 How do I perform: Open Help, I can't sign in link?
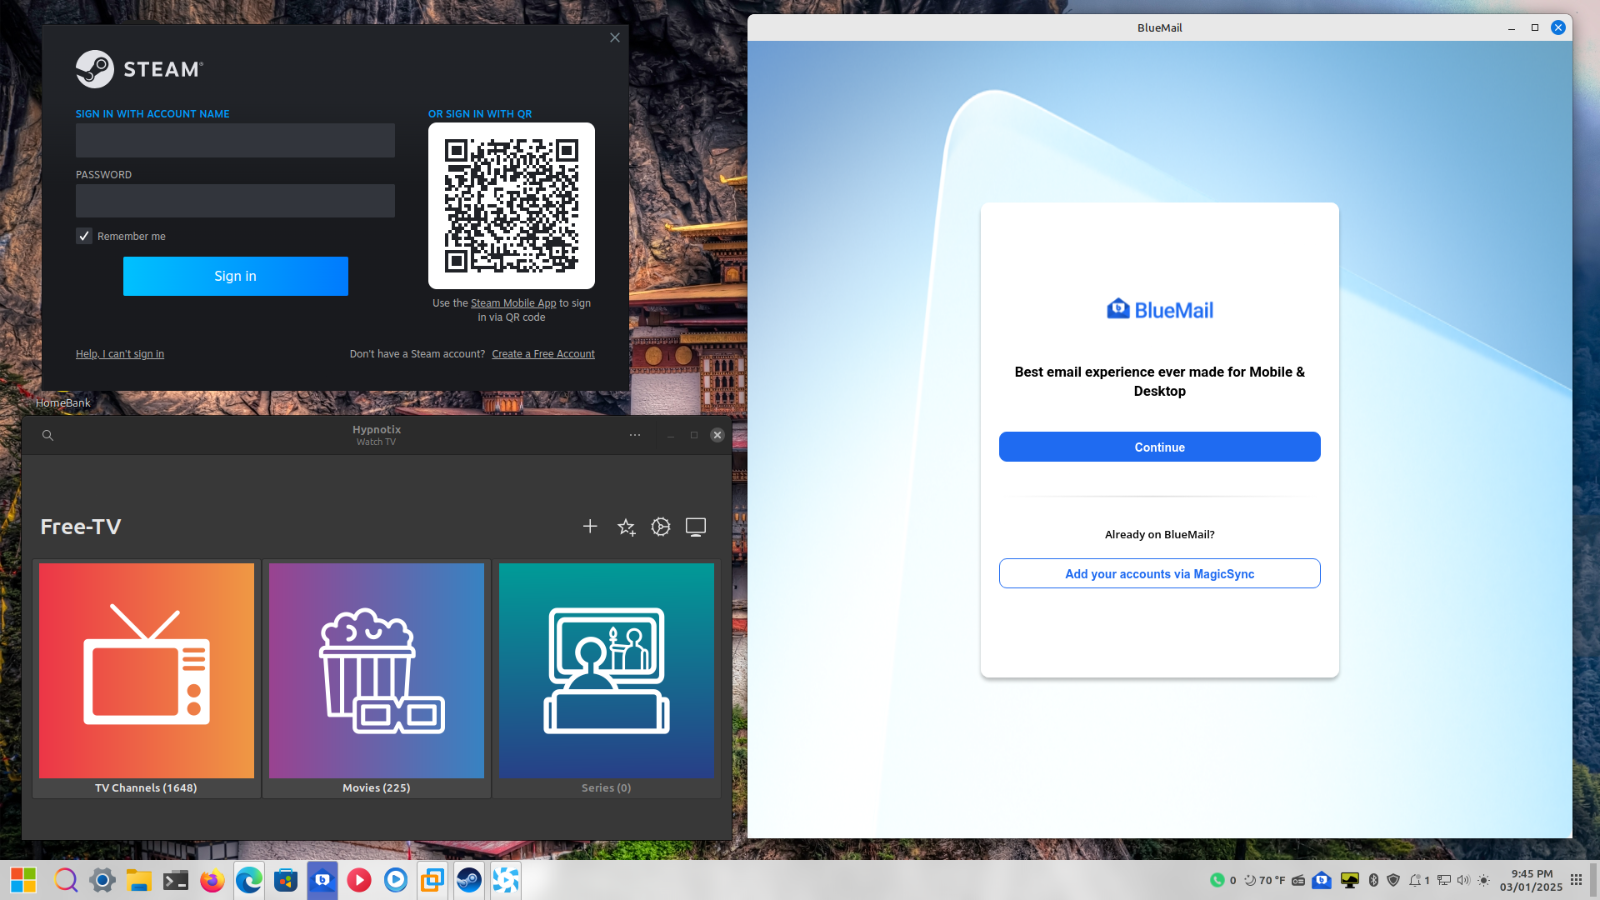[120, 354]
